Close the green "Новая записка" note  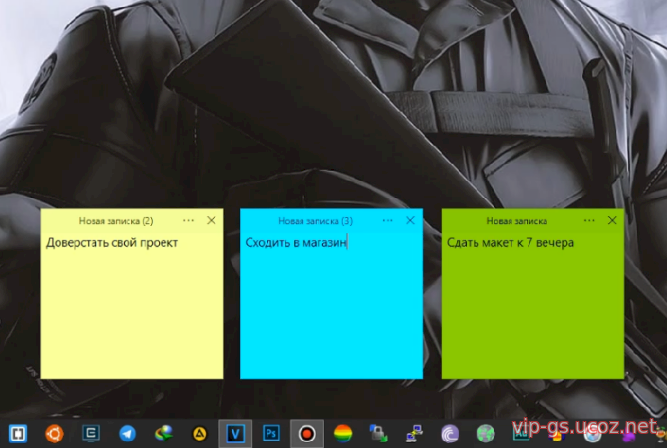pos(612,220)
